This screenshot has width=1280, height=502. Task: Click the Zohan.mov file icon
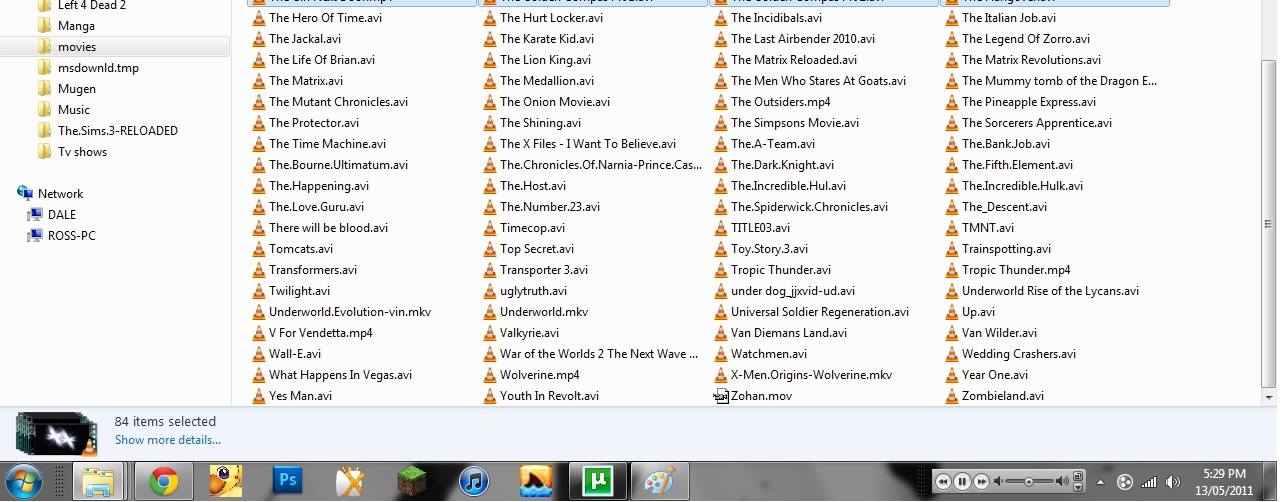pyautogui.click(x=721, y=396)
